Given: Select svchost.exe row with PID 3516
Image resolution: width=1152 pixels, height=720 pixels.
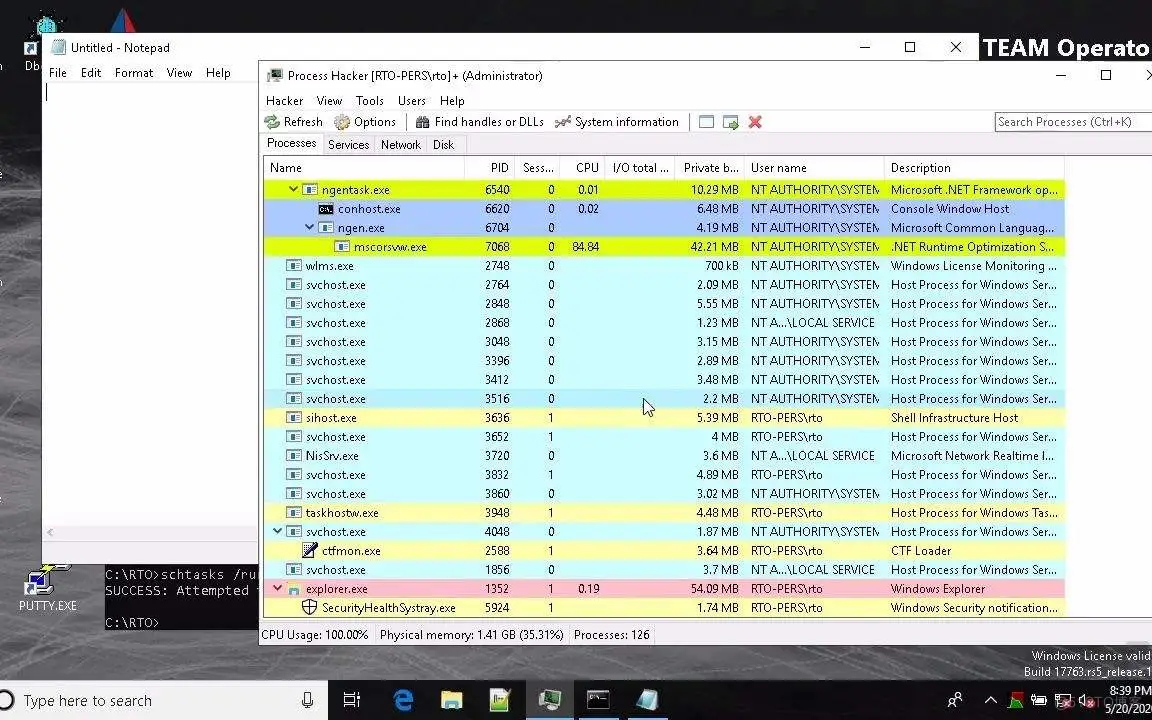Looking at the screenshot, I should [663, 399].
